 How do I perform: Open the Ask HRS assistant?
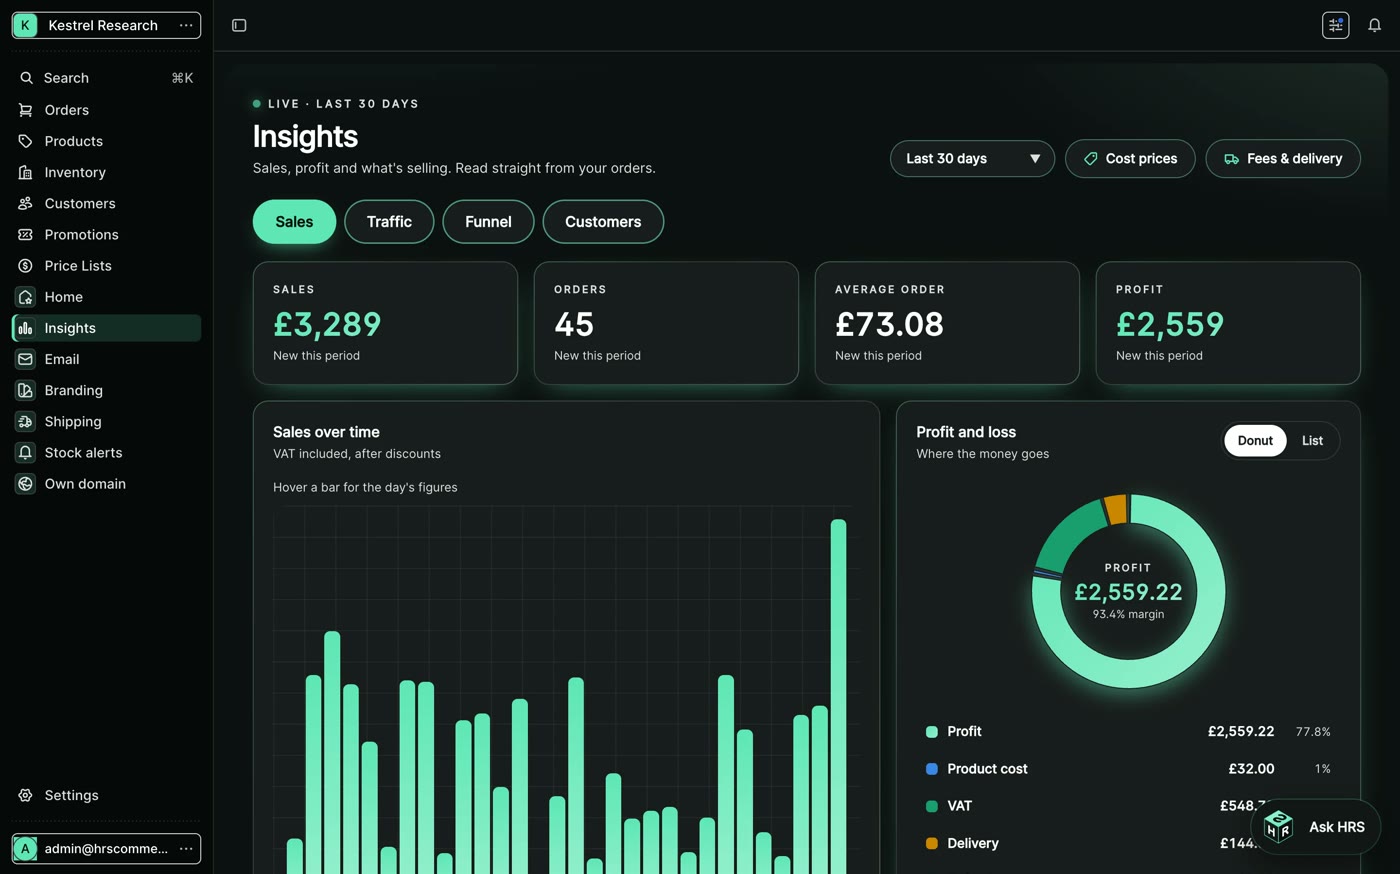click(x=1315, y=827)
